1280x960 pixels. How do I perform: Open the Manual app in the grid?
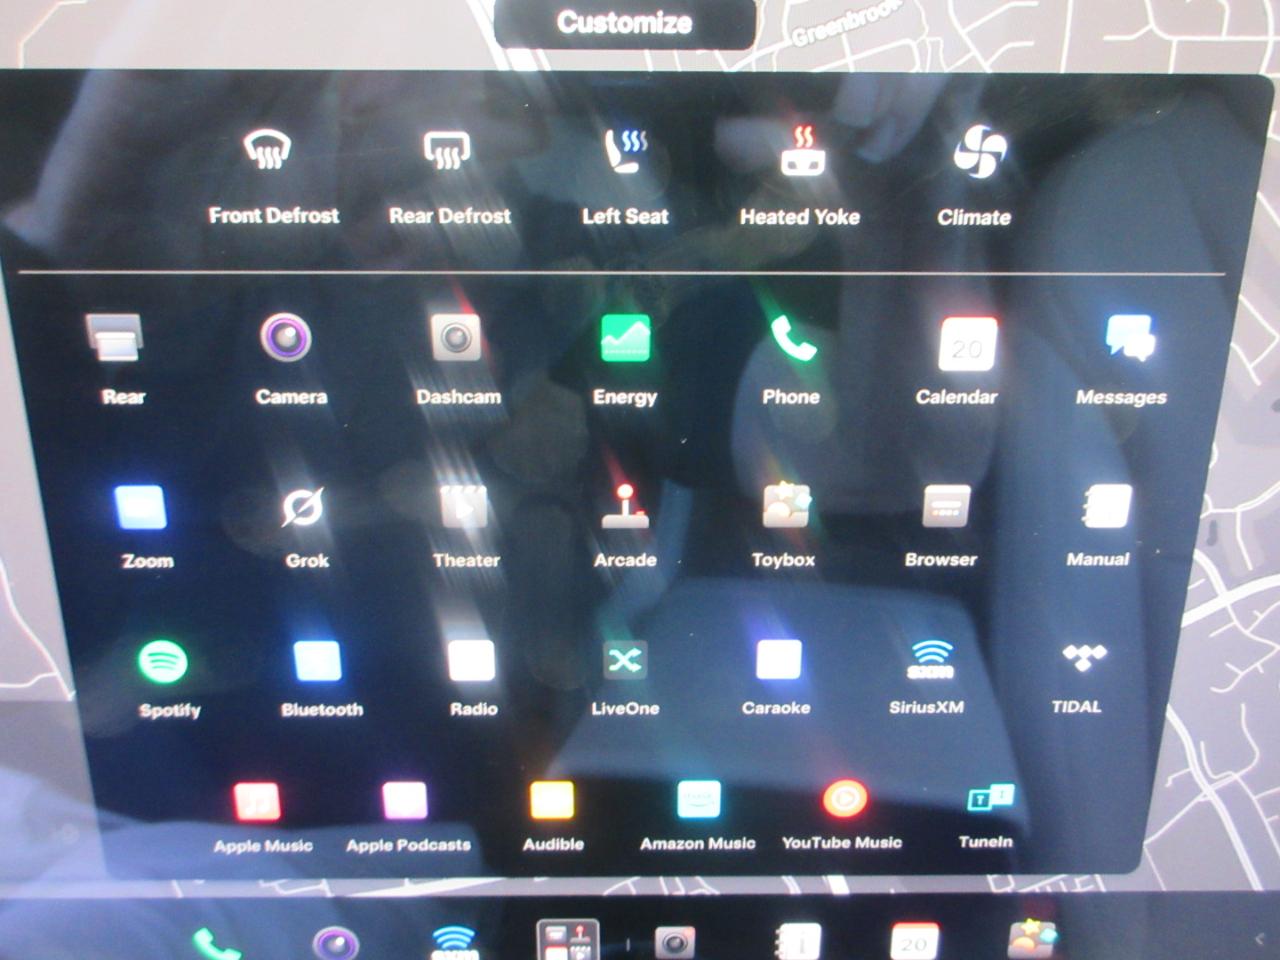point(1099,526)
